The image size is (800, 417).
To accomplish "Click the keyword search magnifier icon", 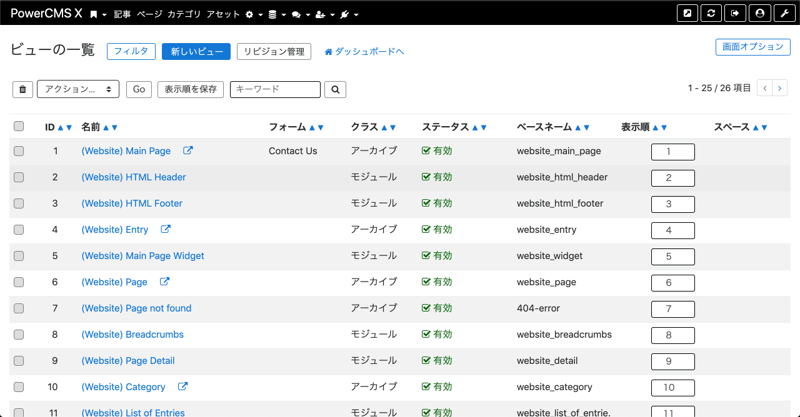I will 336,90.
